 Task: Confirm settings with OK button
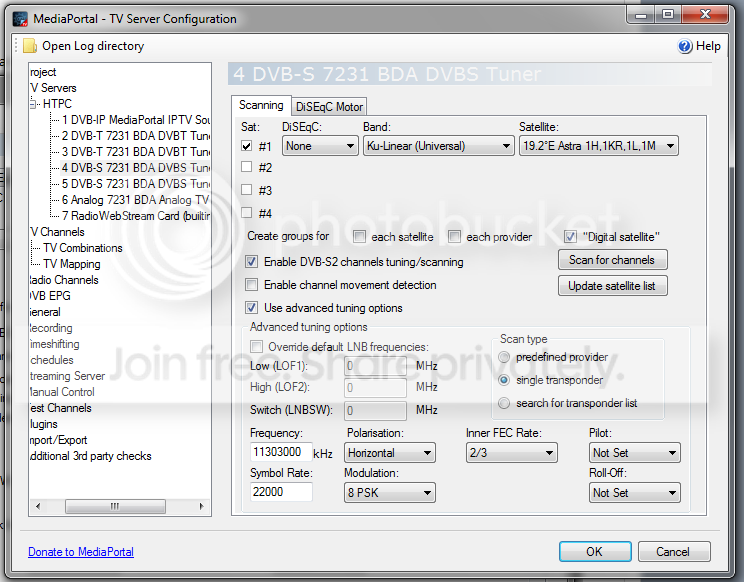[x=595, y=552]
